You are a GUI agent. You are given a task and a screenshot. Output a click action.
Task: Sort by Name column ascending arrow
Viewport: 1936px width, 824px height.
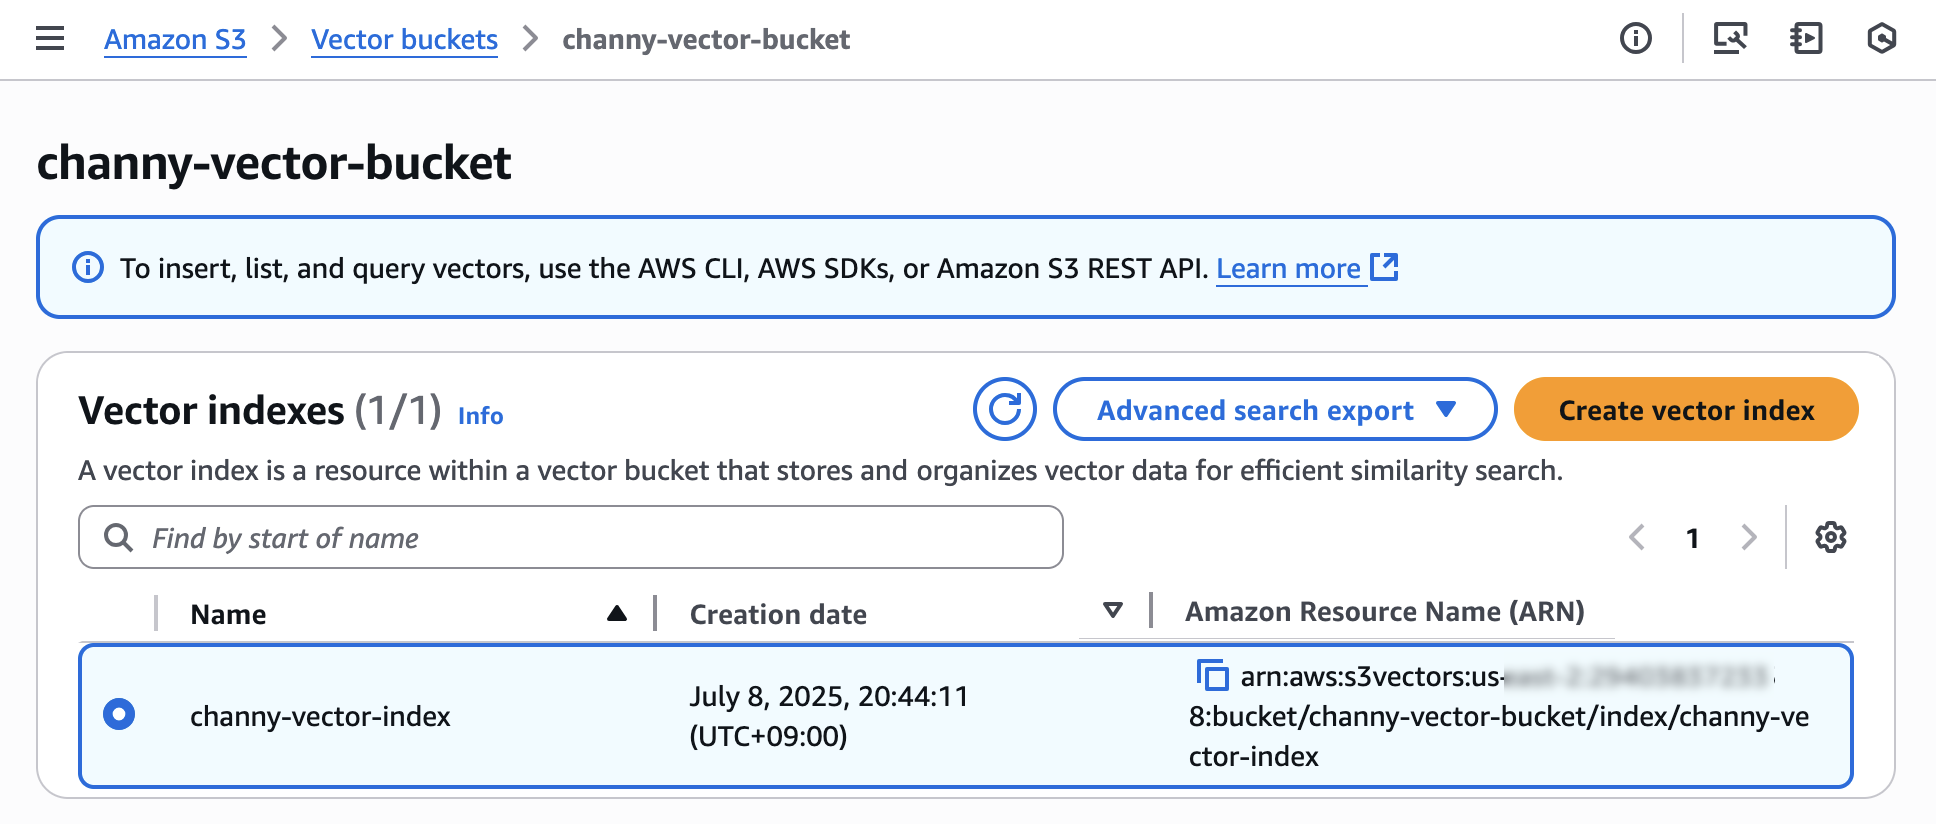point(617,613)
